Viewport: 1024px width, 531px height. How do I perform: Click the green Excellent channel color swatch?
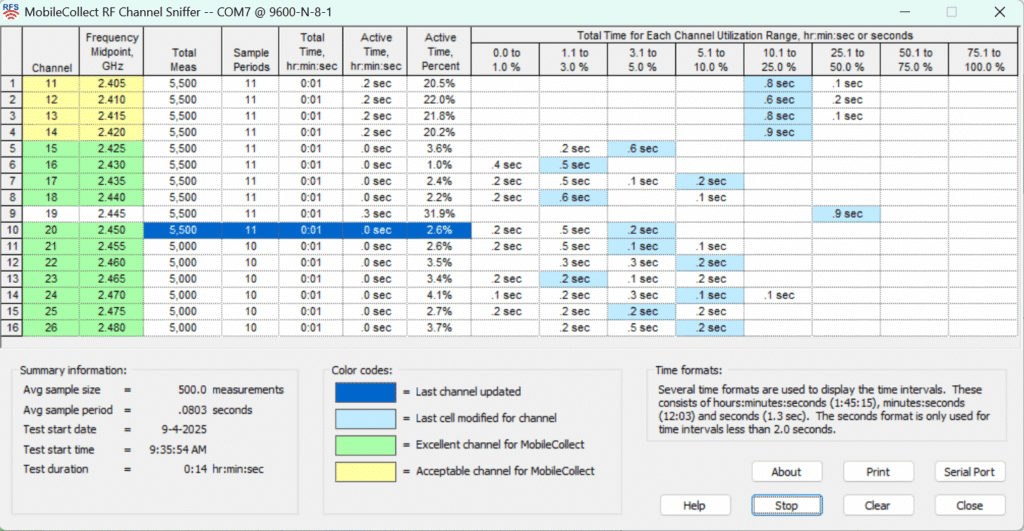click(x=364, y=442)
